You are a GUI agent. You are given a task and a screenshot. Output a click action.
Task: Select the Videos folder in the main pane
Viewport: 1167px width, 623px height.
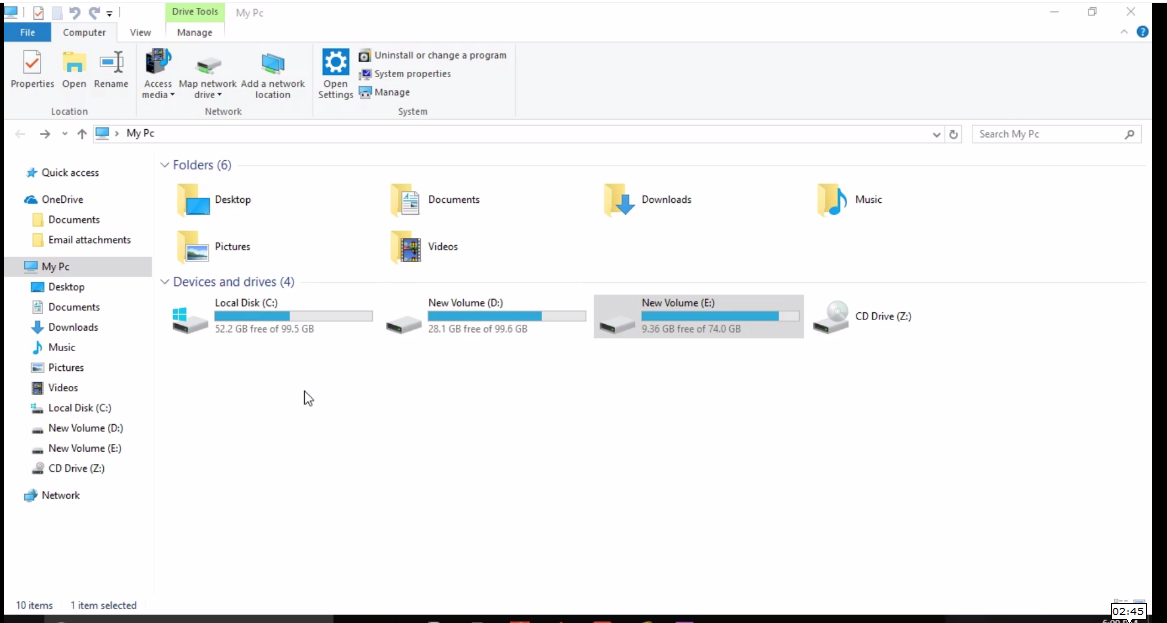tap(425, 246)
